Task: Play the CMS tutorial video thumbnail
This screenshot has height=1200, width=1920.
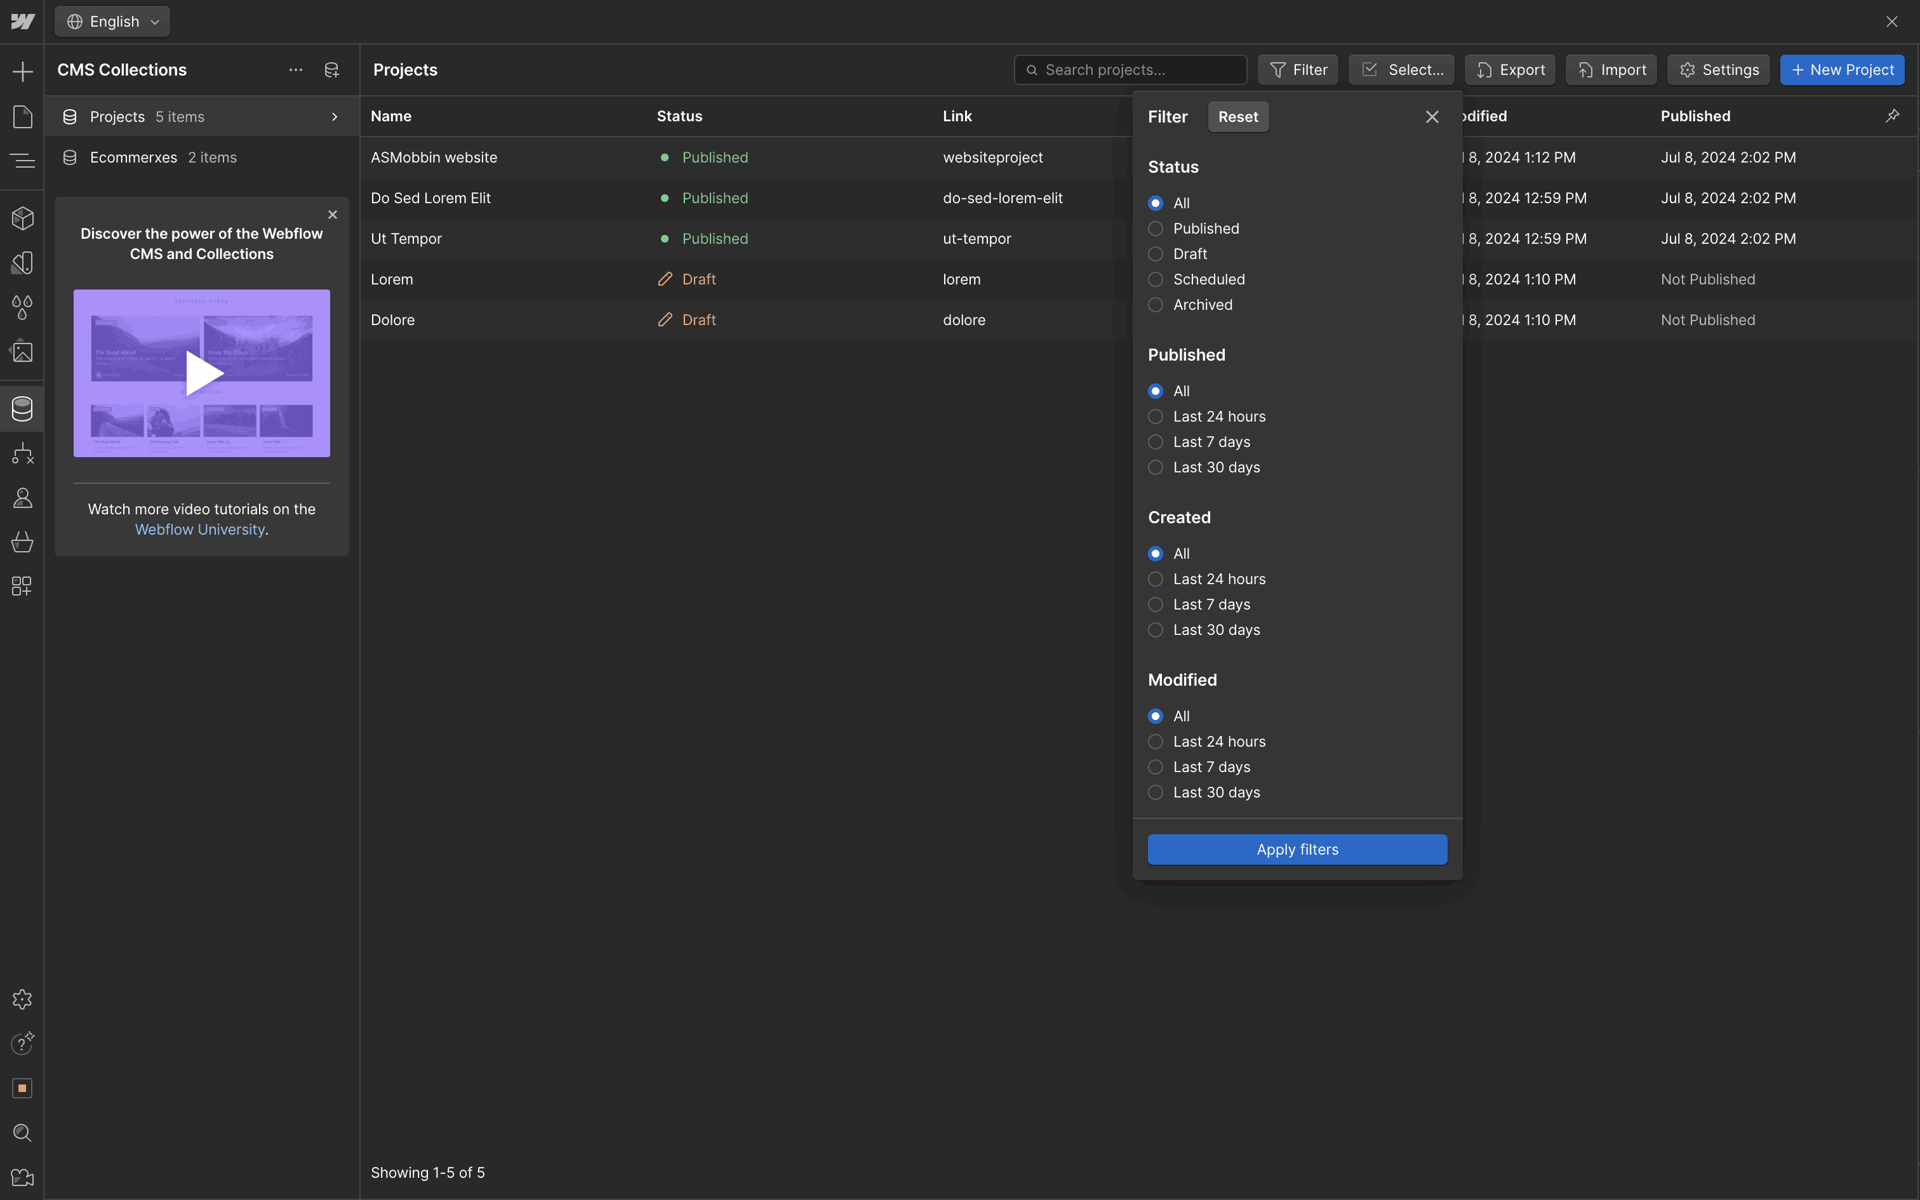Action: (202, 374)
